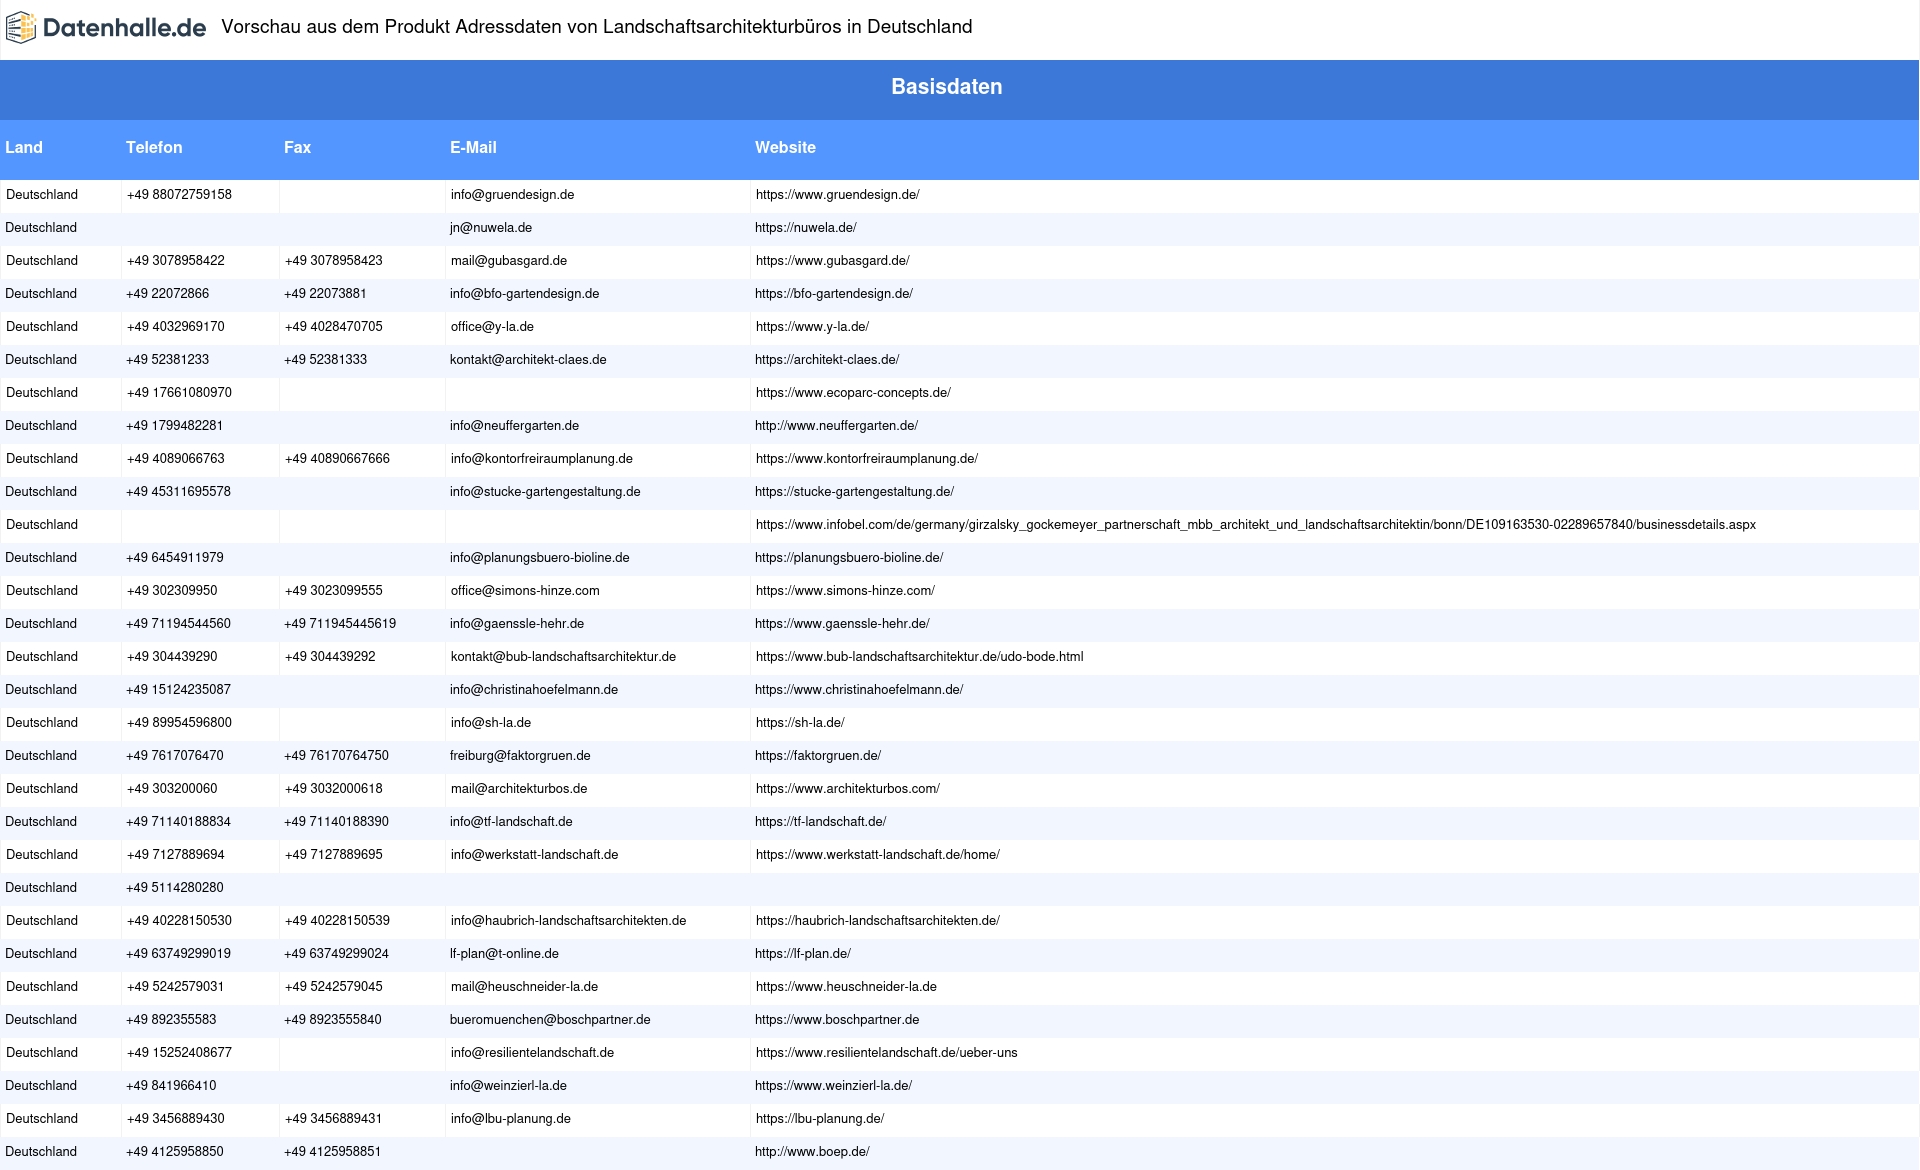Click the page title about Landschaftsarchitekturbüros
1920x1170 pixels.
coord(597,27)
